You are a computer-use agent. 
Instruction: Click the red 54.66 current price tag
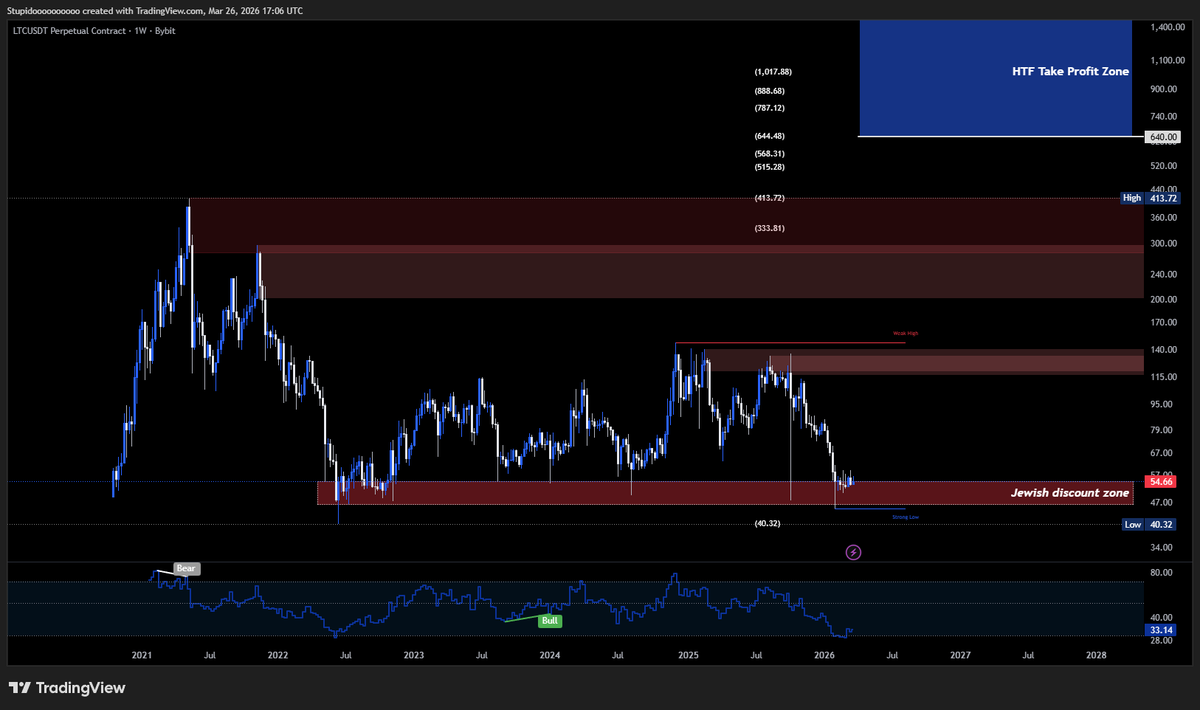[1160, 481]
